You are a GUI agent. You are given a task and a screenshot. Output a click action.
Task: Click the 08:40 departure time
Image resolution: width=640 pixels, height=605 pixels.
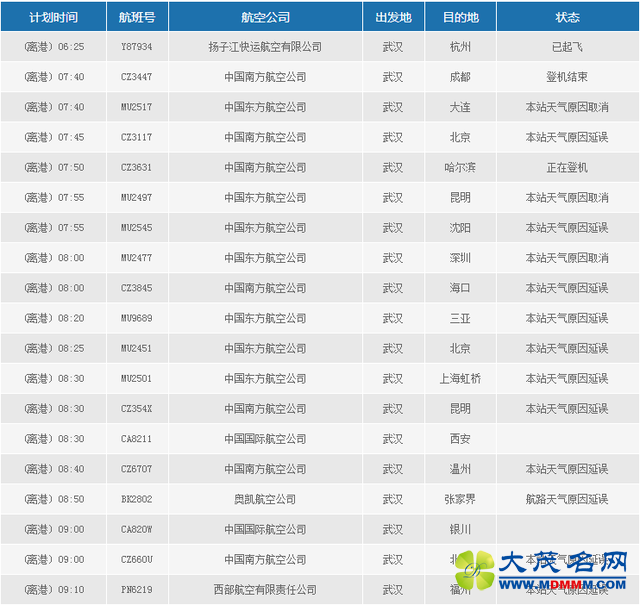tap(71, 469)
